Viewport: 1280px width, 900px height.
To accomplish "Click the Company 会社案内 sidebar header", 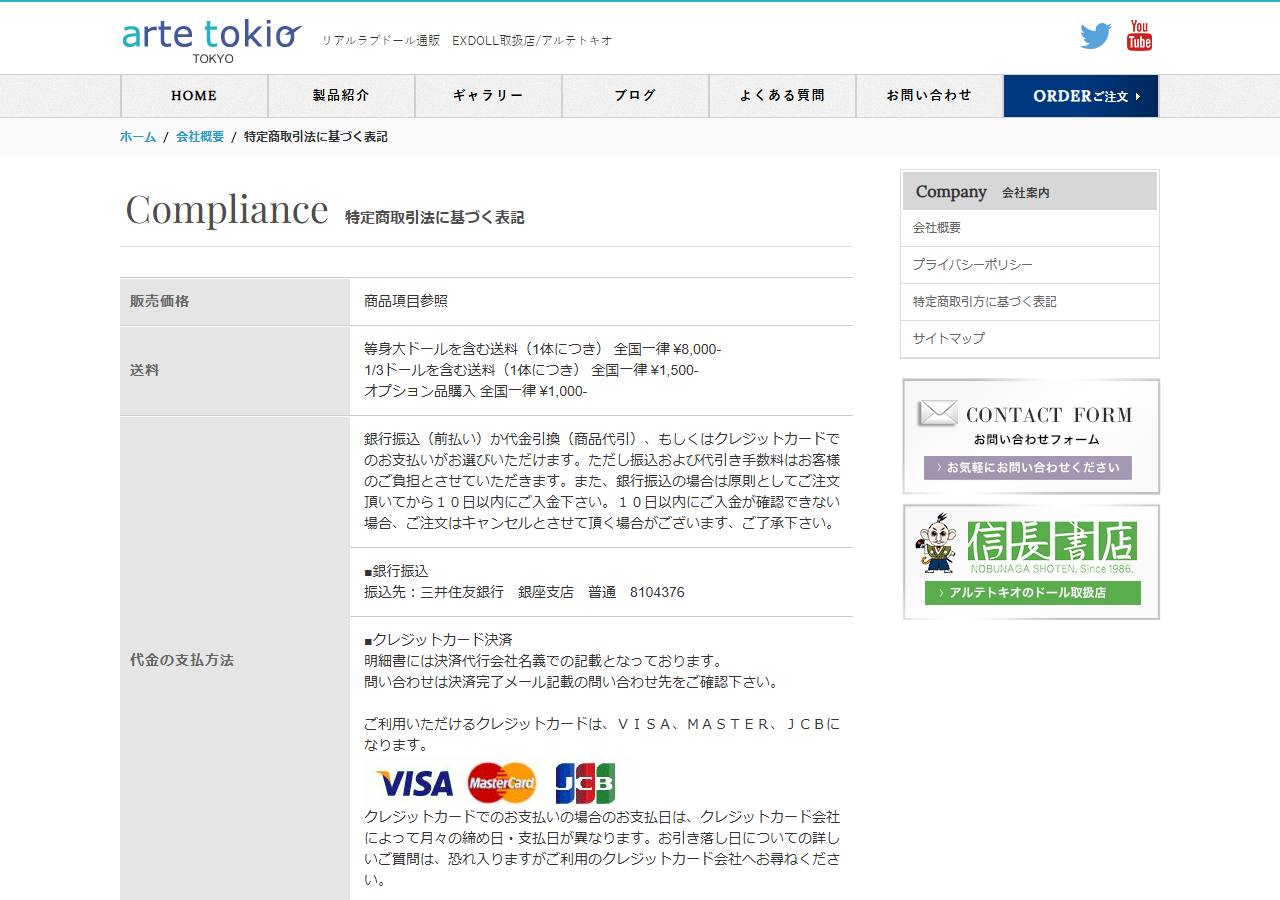I will pos(1030,191).
